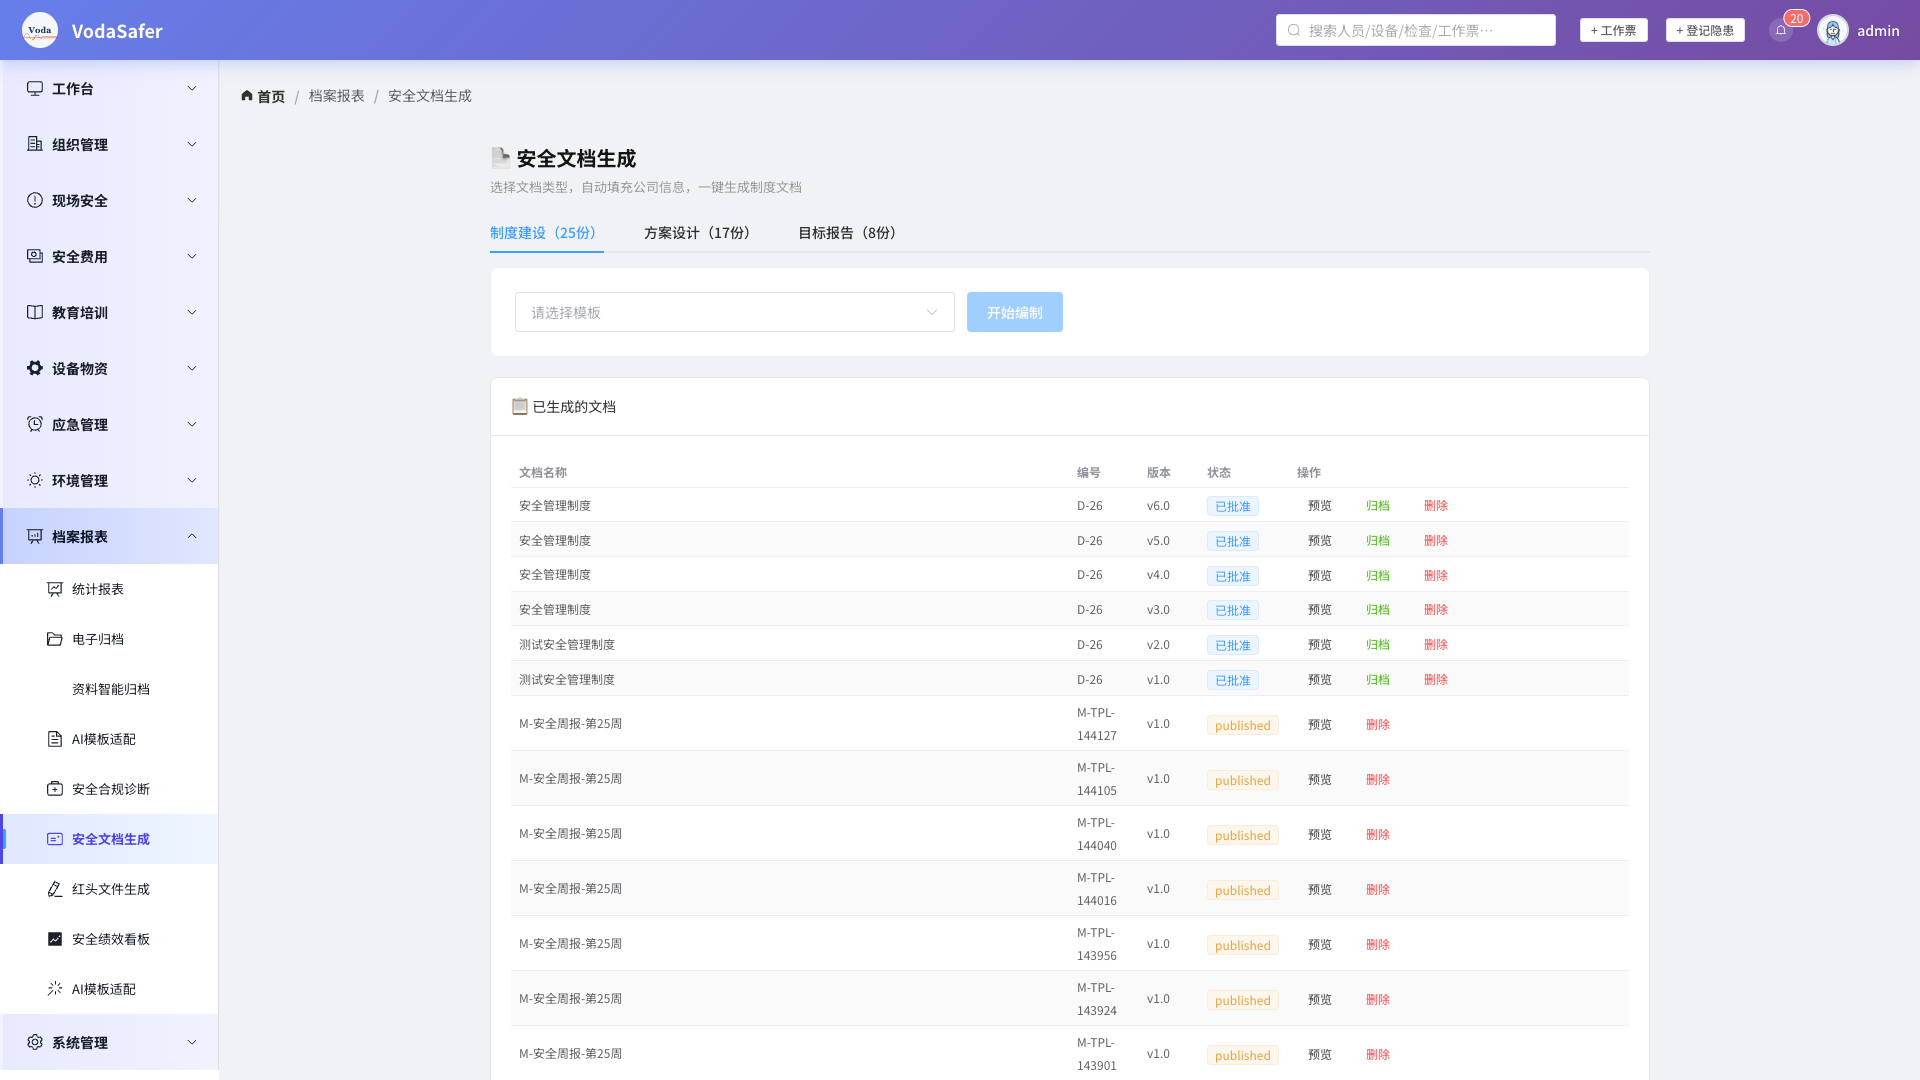Click the 安全合规诊断 medical kit icon

click(55, 789)
